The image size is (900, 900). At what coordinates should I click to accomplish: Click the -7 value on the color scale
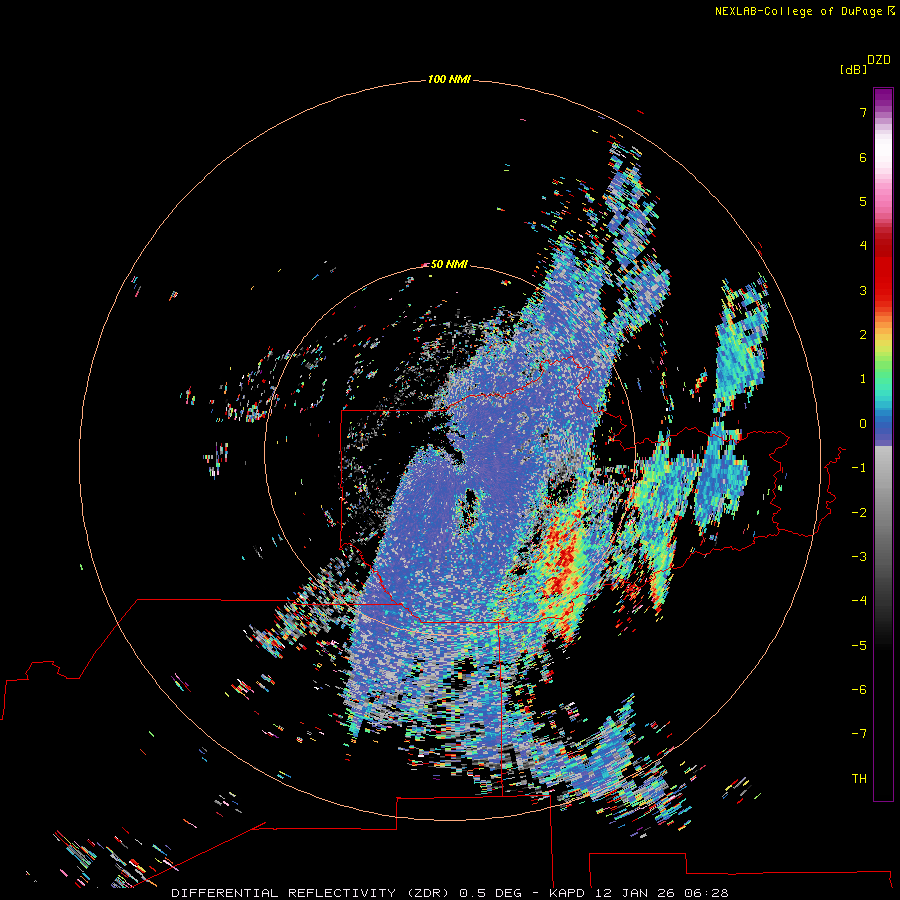tap(859, 734)
